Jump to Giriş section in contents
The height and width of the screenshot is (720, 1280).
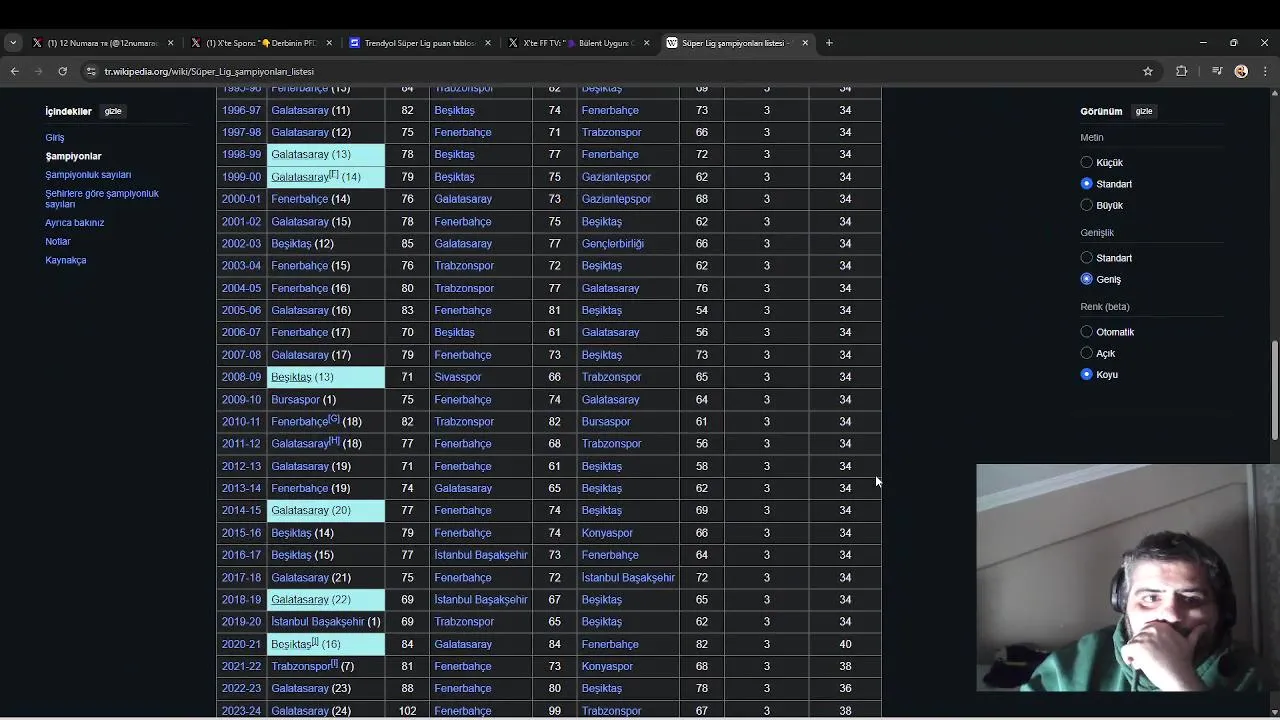coord(55,137)
